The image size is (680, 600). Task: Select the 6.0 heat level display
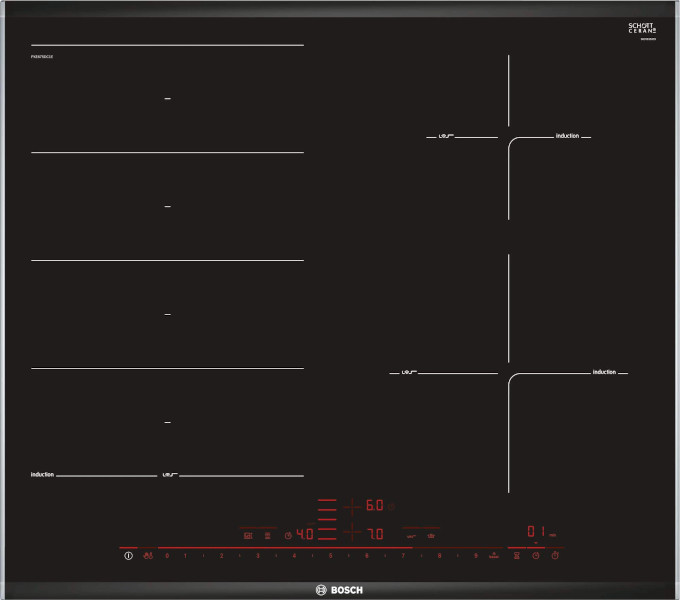(x=375, y=505)
